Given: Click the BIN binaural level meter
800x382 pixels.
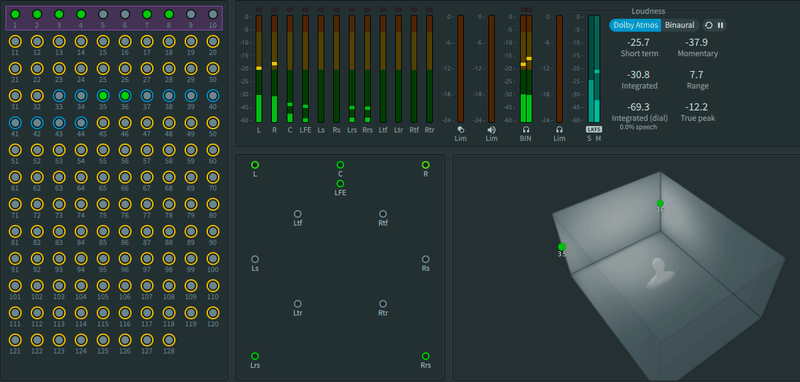Looking at the screenshot, I should point(526,69).
